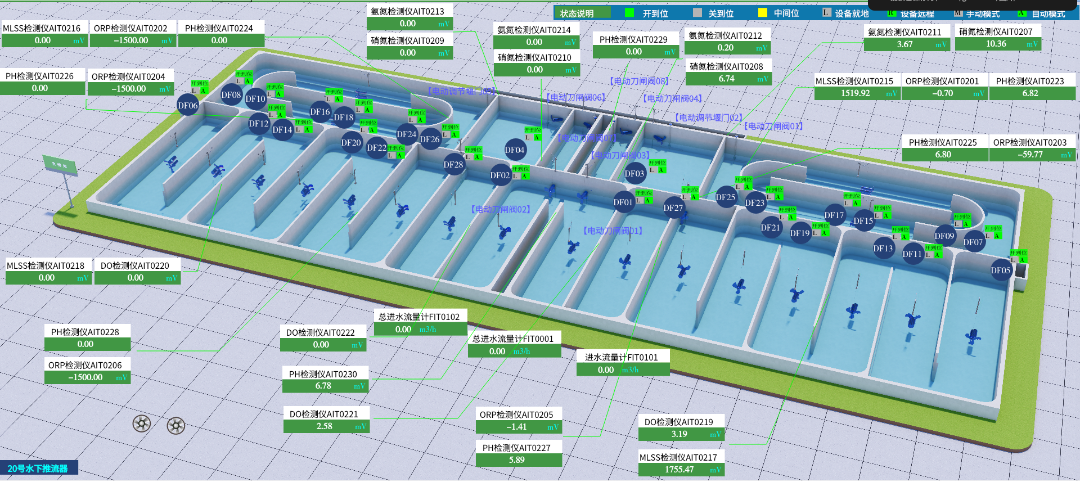The image size is (1080, 481).
Task: Open the 20号水下推流器 label
Action: [38, 468]
